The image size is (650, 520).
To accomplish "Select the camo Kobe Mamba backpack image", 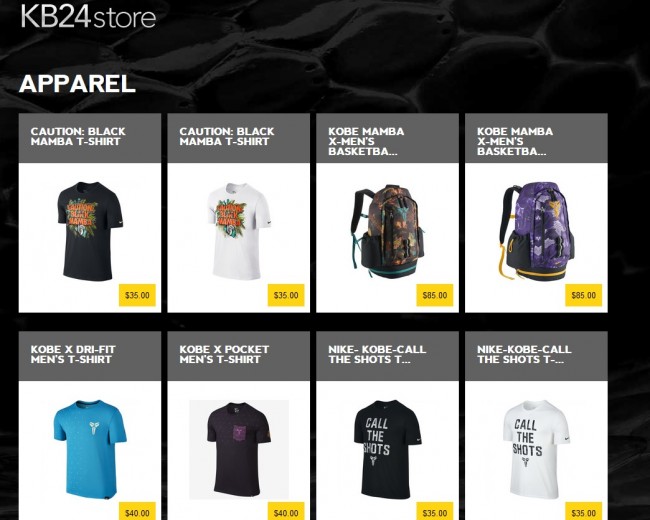I will tap(388, 231).
